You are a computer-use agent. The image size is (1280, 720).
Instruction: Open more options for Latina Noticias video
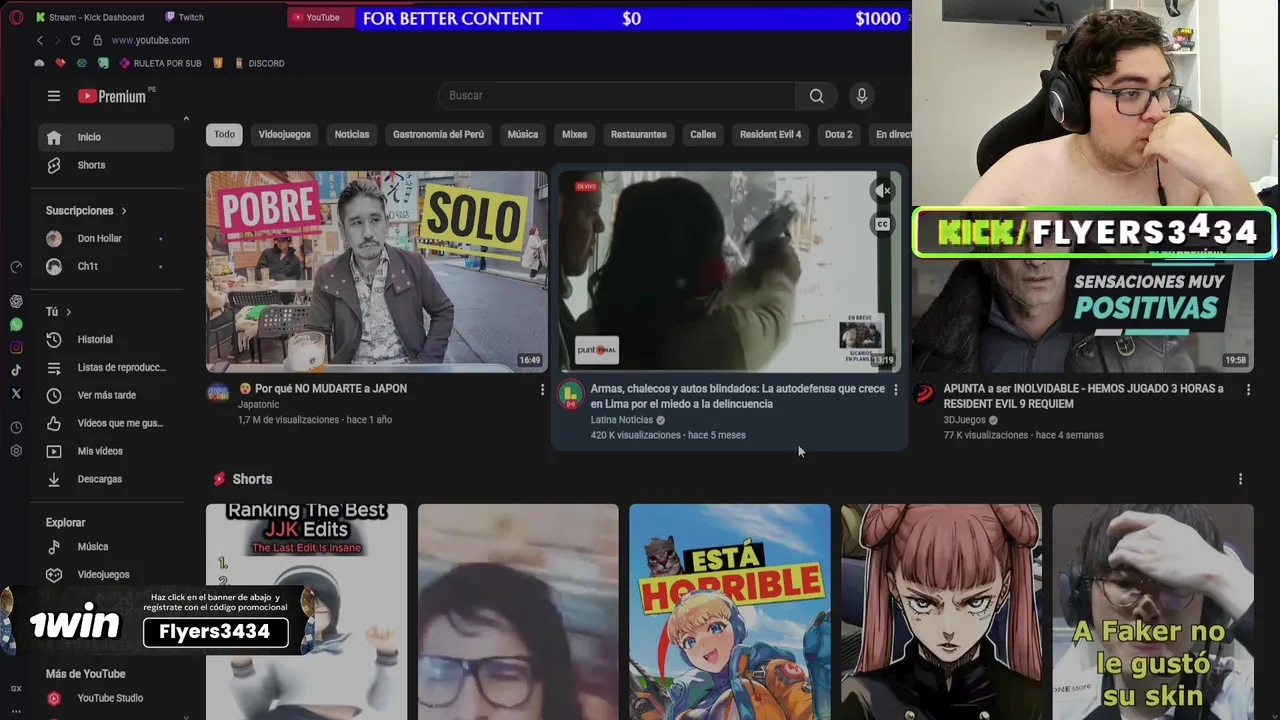tap(895, 389)
